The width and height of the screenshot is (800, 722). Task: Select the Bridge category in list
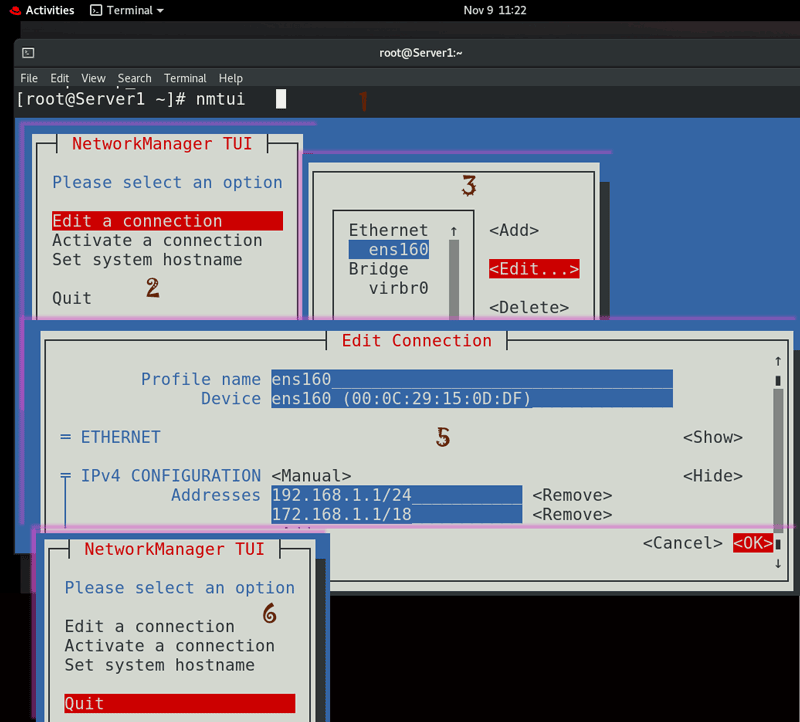(379, 269)
